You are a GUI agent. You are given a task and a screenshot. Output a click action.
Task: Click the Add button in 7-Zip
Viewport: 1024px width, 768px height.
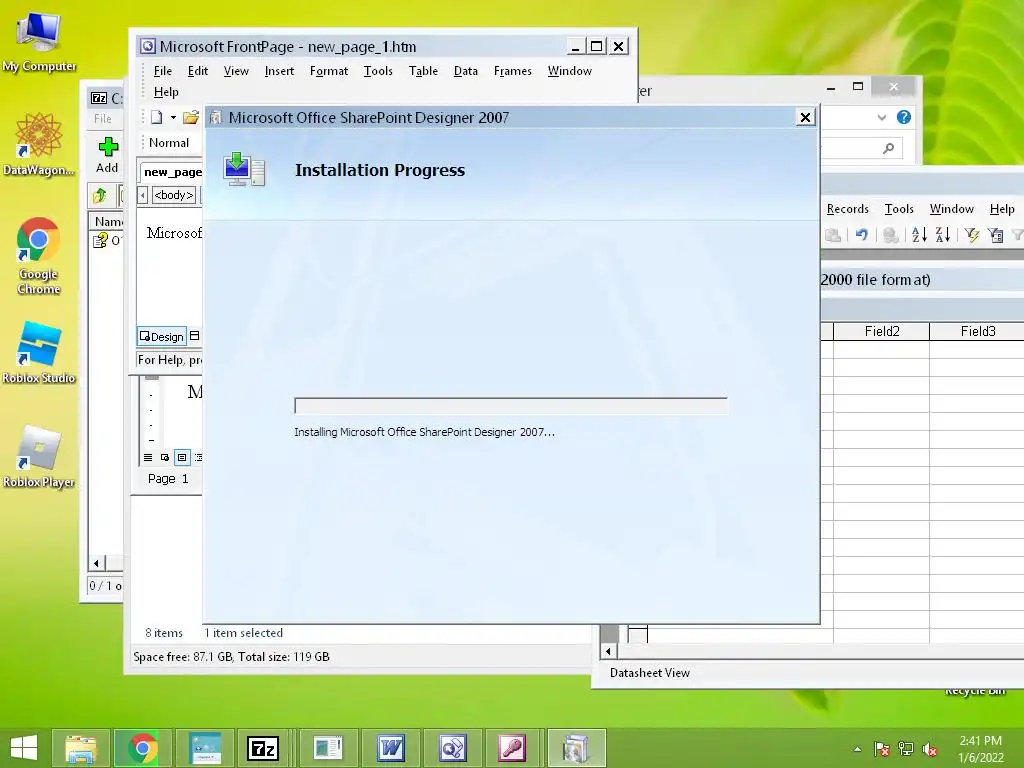(x=108, y=155)
